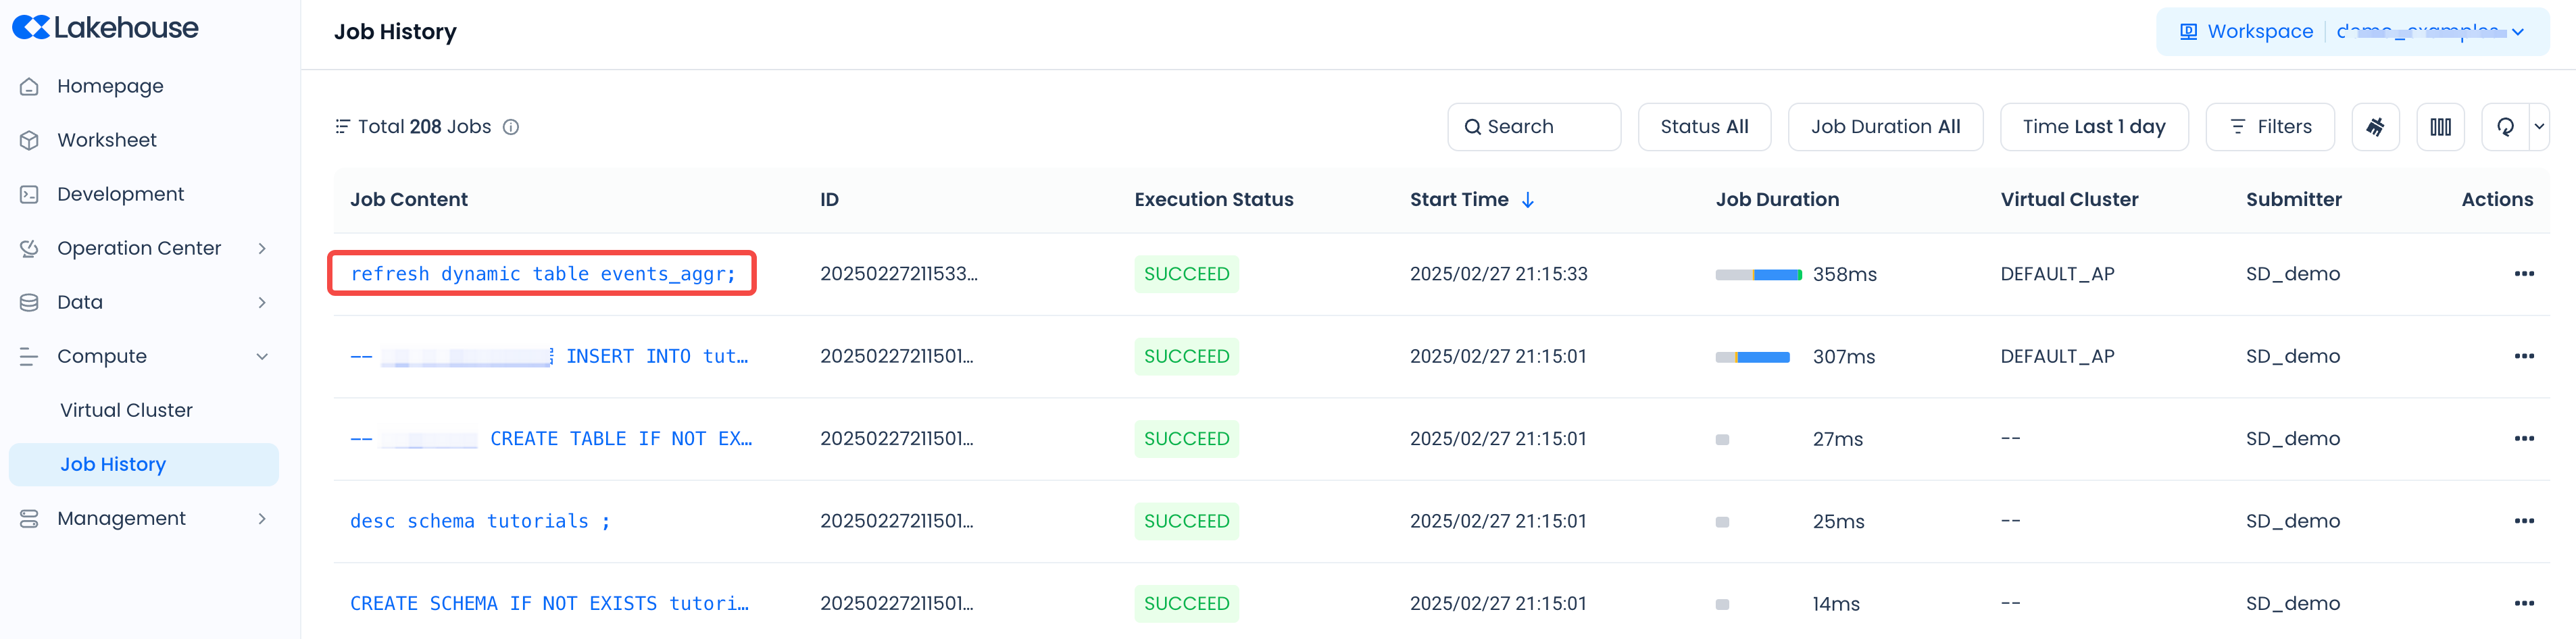Click the info icon beside Total Jobs
This screenshot has height=639, width=2576.
click(x=511, y=127)
